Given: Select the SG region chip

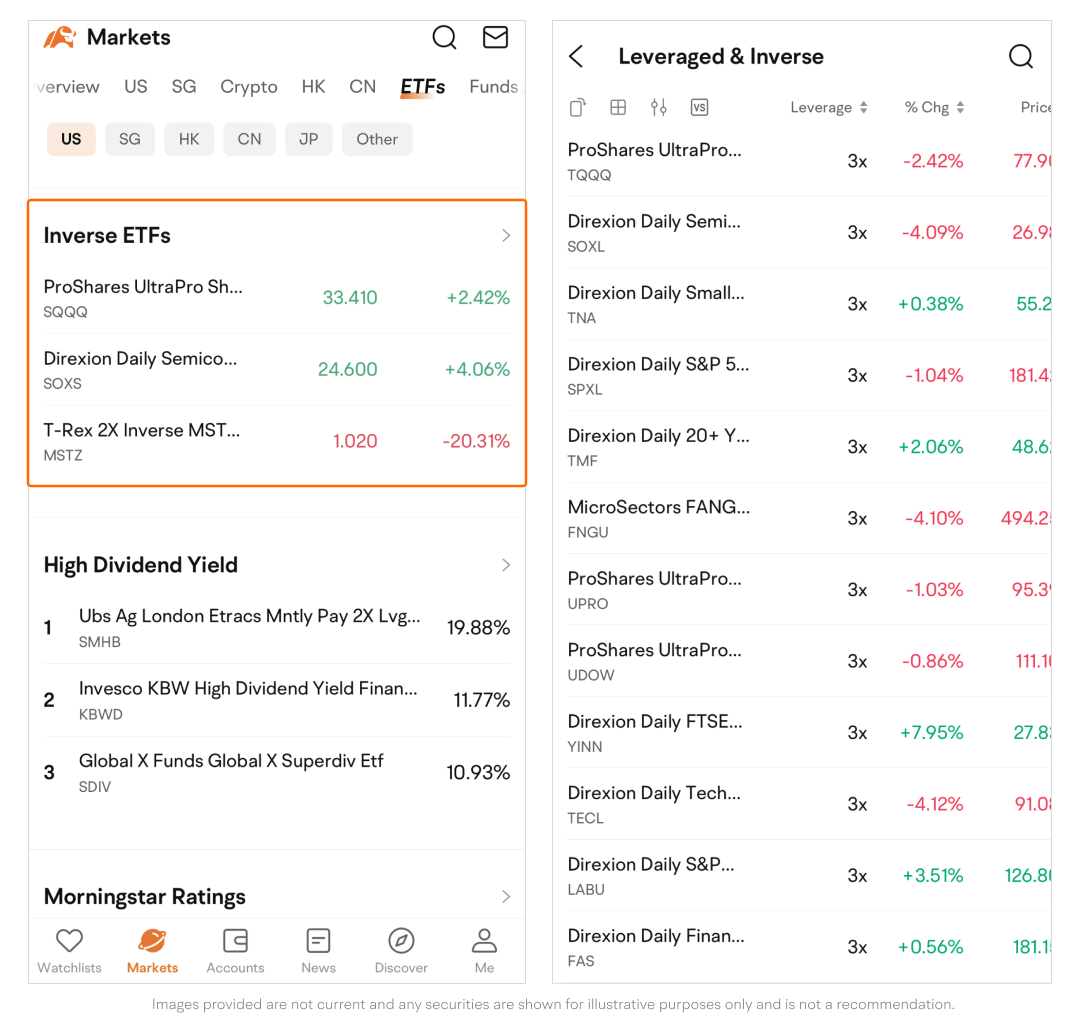Looking at the screenshot, I should pyautogui.click(x=130, y=139).
